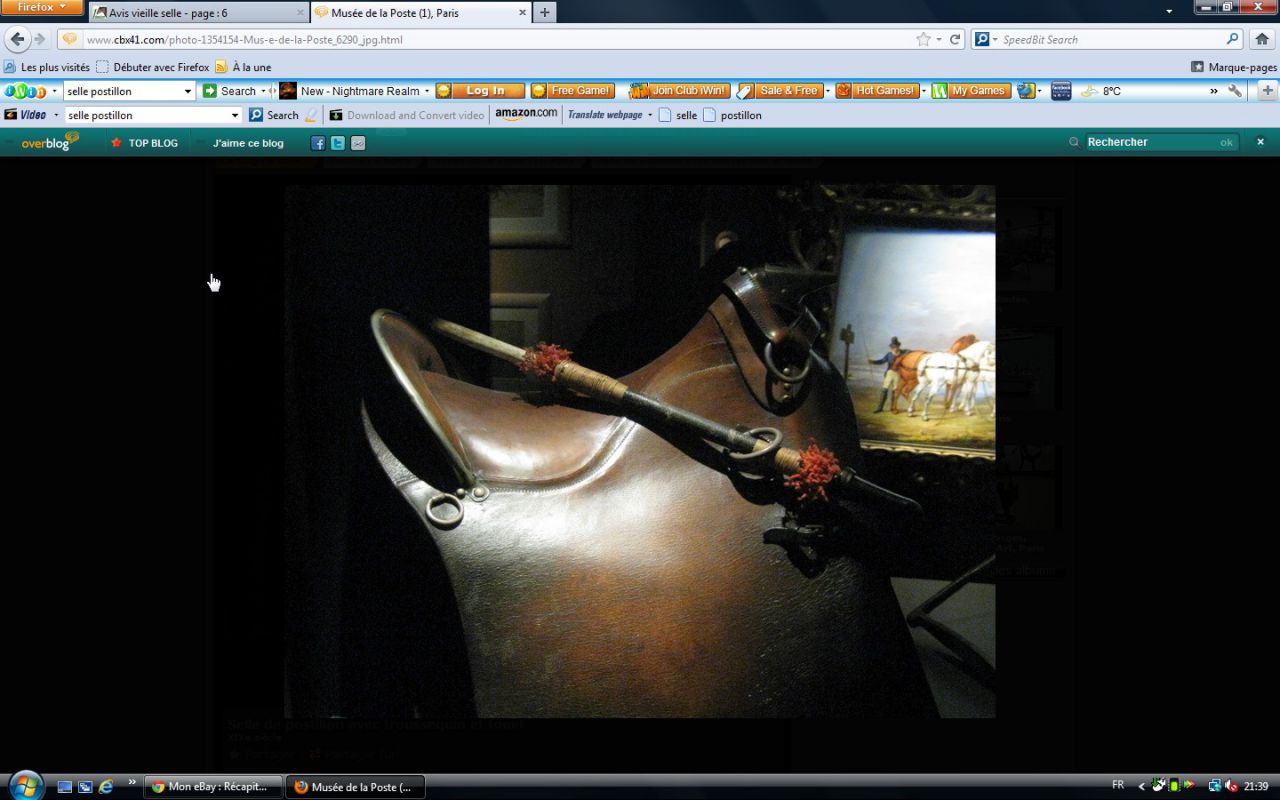Viewport: 1280px width, 800px height.
Task: Open 'Mon eBay' Chrome window in taskbar
Action: (x=213, y=787)
